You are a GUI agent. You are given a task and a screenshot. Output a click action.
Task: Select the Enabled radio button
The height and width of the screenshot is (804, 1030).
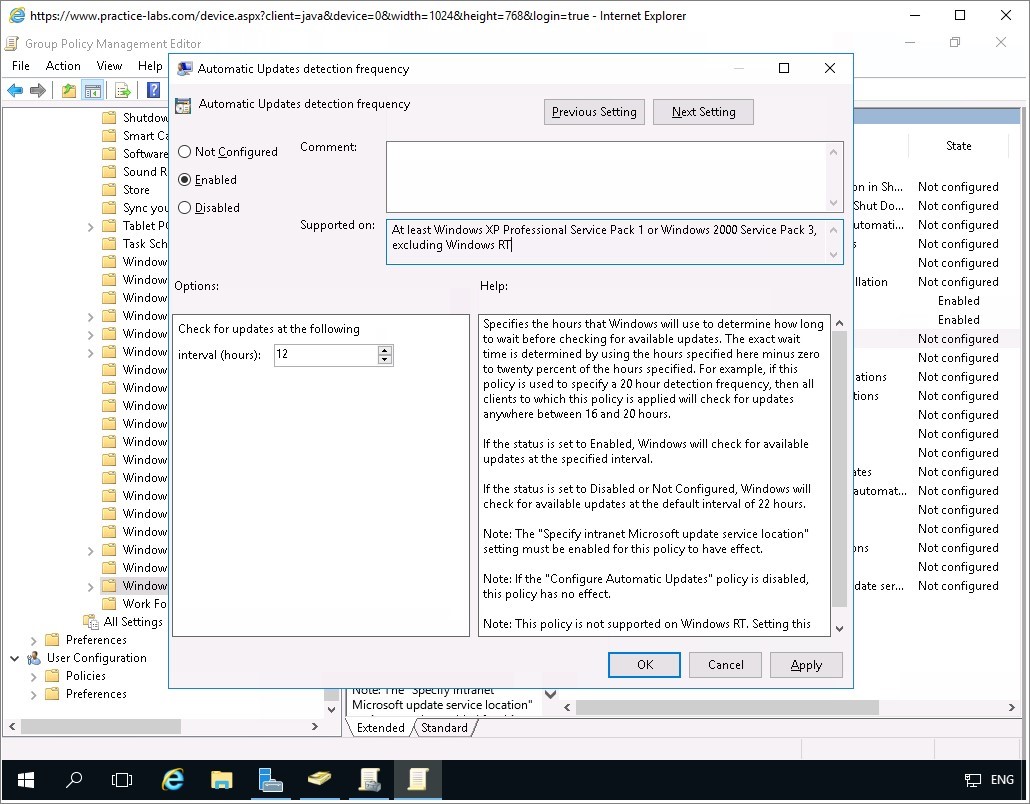pyautogui.click(x=184, y=180)
